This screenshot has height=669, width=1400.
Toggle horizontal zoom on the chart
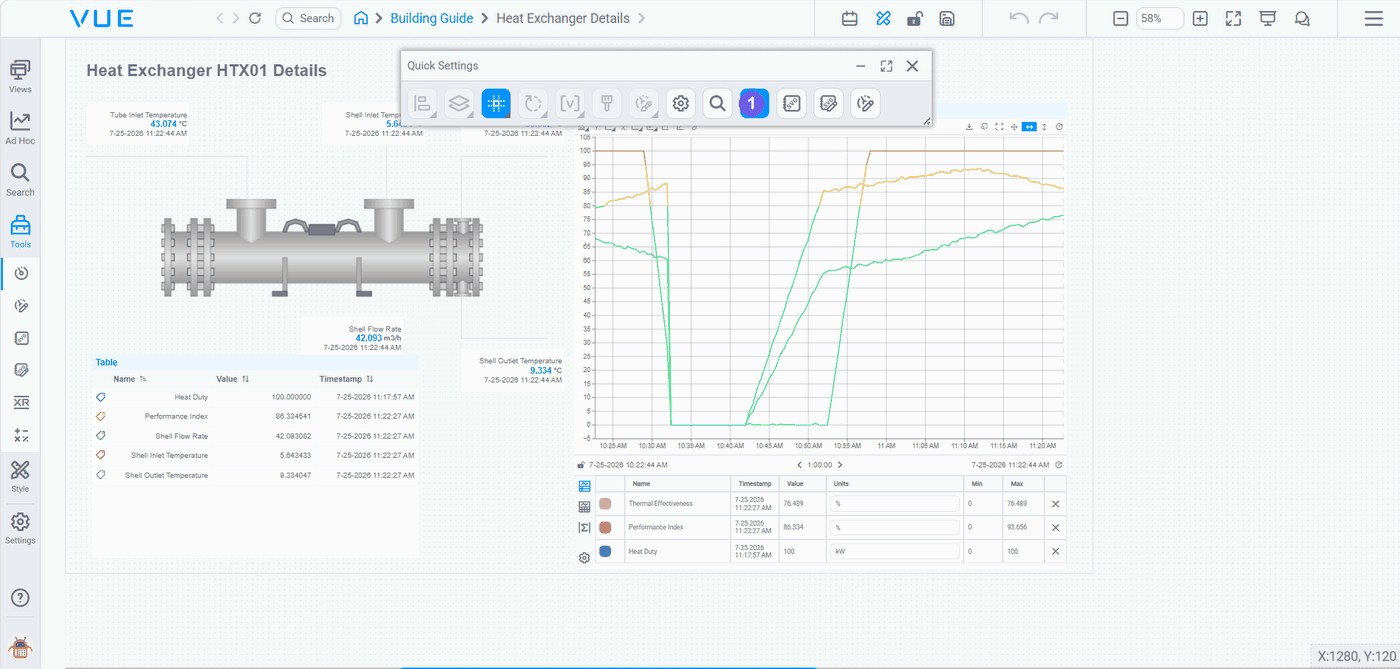click(x=1029, y=127)
